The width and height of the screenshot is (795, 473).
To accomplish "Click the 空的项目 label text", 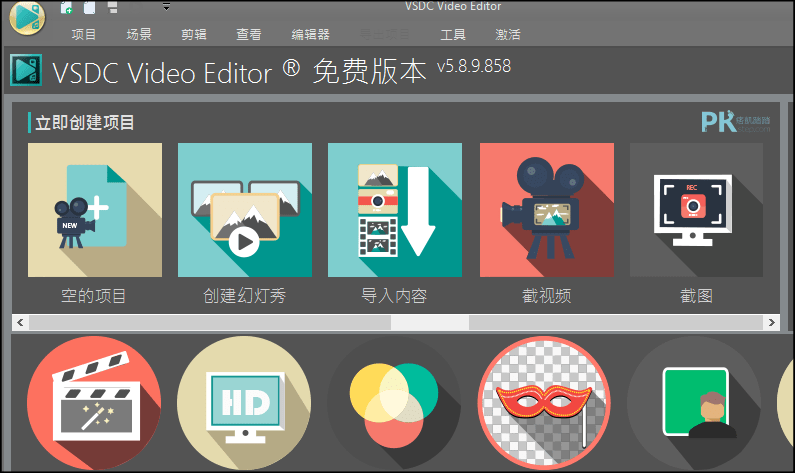I will click(93, 296).
